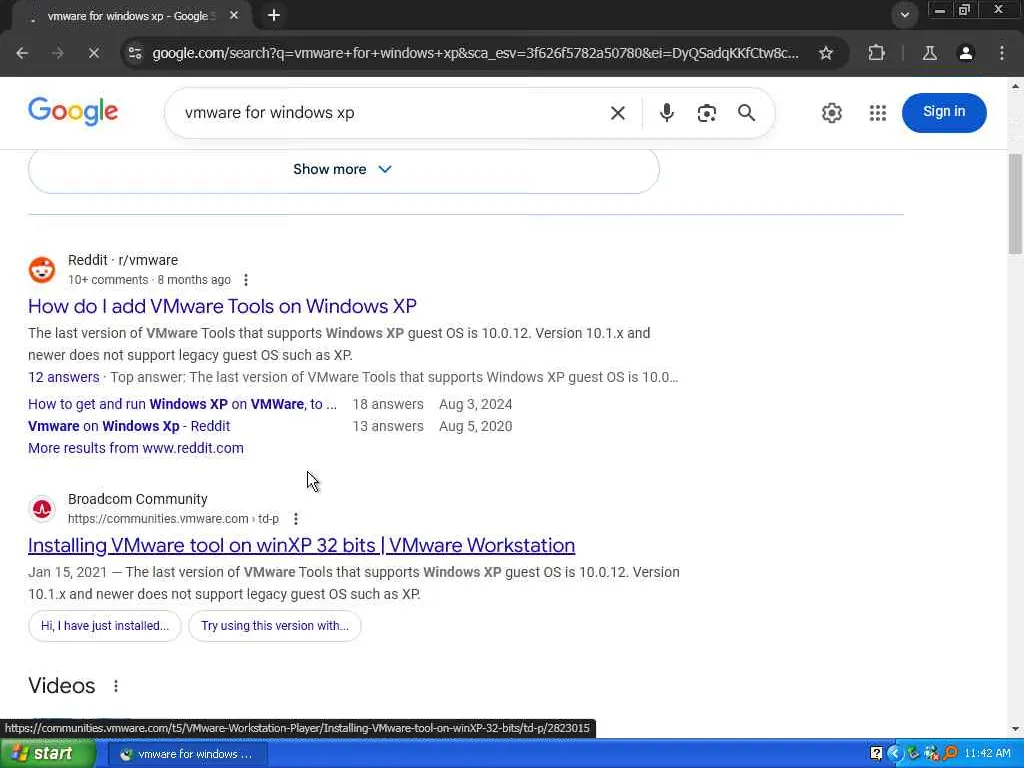Open How to get and run Windows XP link
Viewport: 1024px width, 768px height.
[182, 404]
